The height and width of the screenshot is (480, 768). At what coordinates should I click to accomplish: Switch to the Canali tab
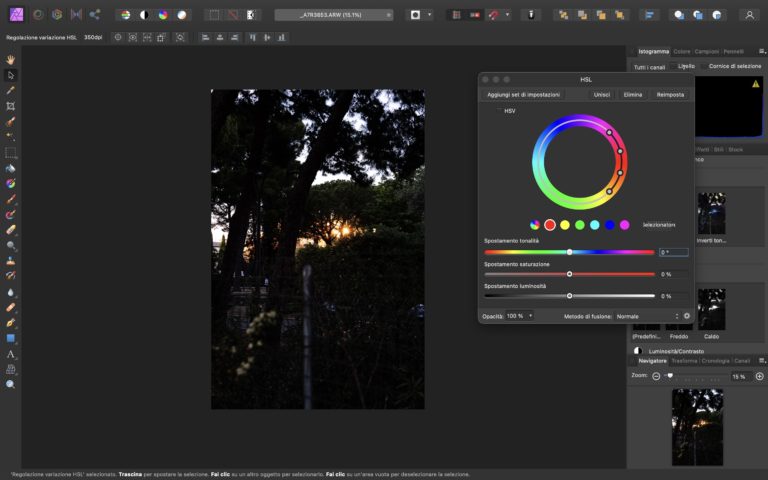[742, 361]
